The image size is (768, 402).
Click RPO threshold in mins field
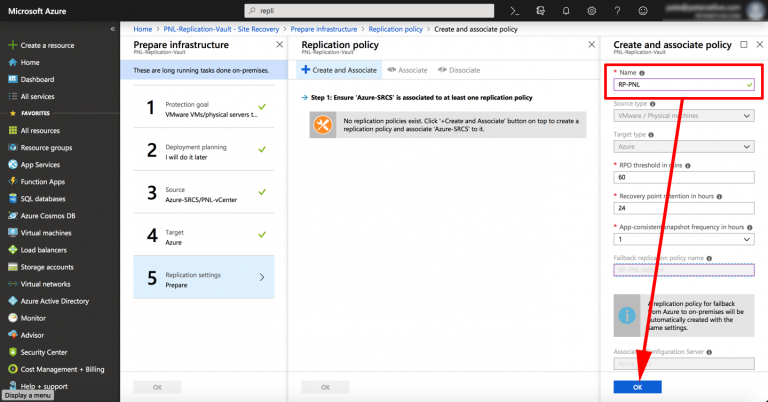(684, 177)
